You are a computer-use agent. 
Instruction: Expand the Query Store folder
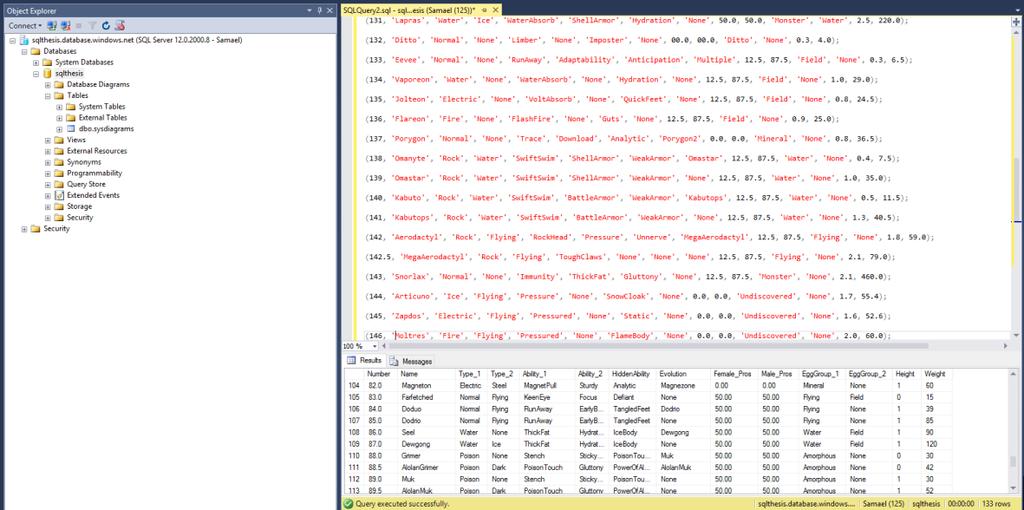click(x=48, y=184)
